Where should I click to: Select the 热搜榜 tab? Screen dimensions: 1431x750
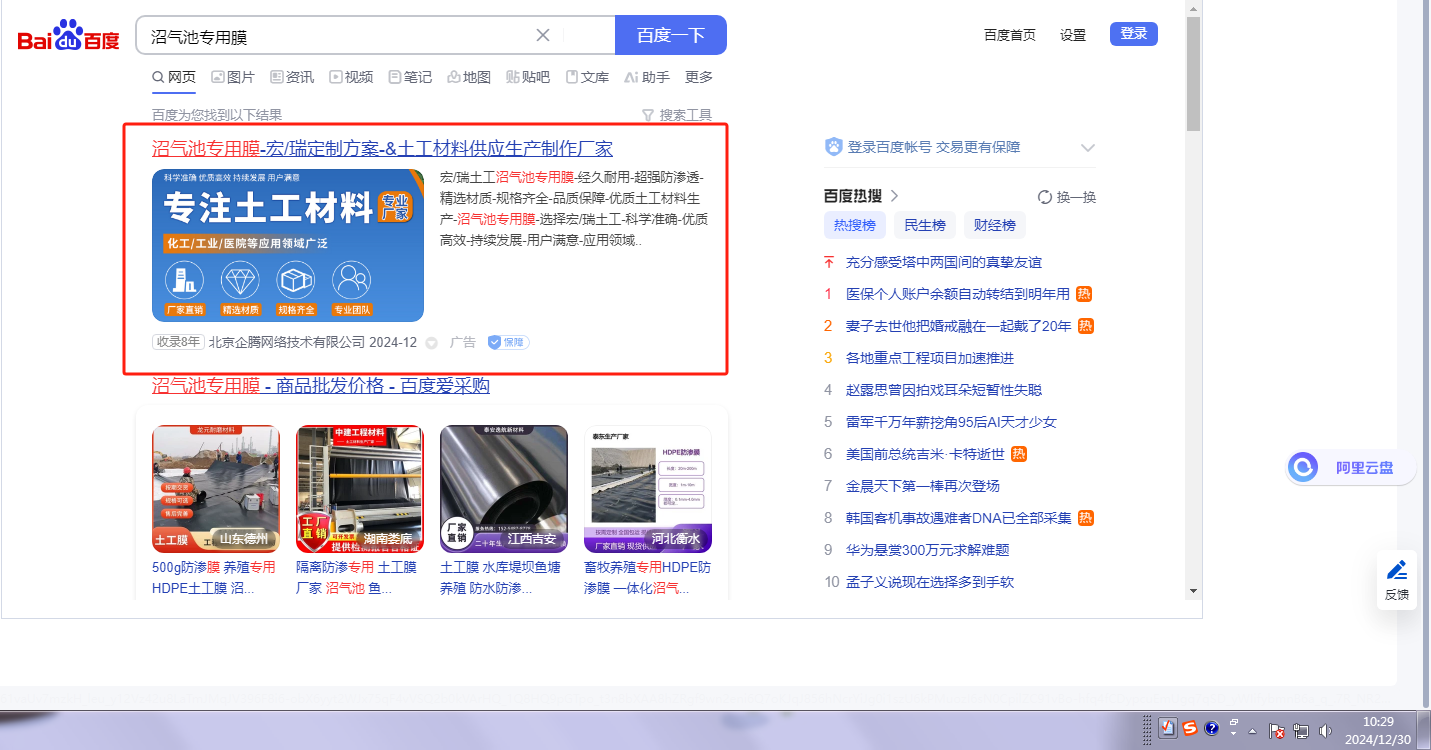click(855, 225)
